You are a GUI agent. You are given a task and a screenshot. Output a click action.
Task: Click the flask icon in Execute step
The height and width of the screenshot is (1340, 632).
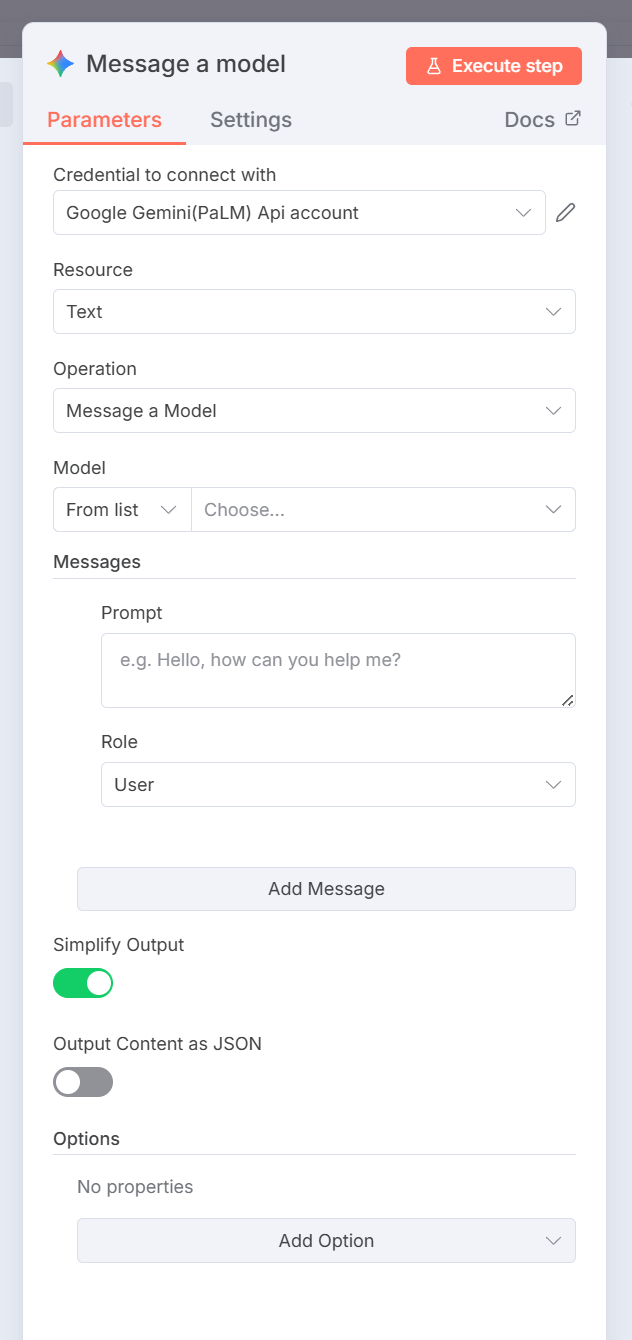tap(434, 66)
